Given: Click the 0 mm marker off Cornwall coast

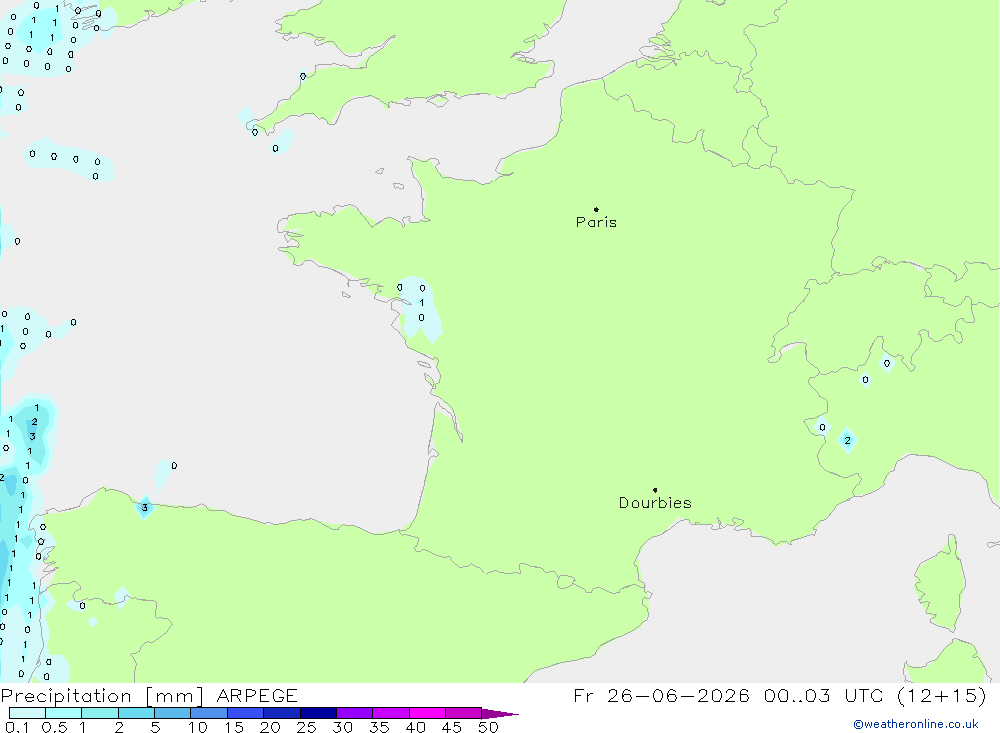Looking at the screenshot, I should click(275, 148).
